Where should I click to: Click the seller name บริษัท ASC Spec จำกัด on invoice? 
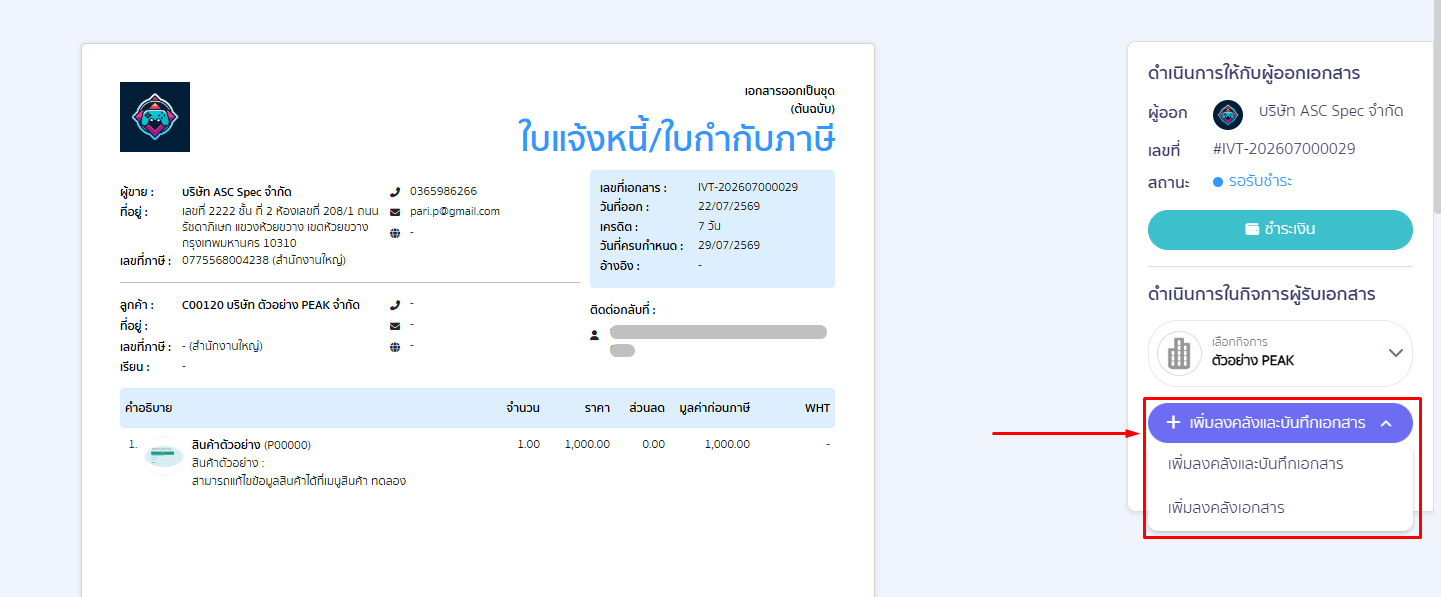pyautogui.click(x=237, y=192)
